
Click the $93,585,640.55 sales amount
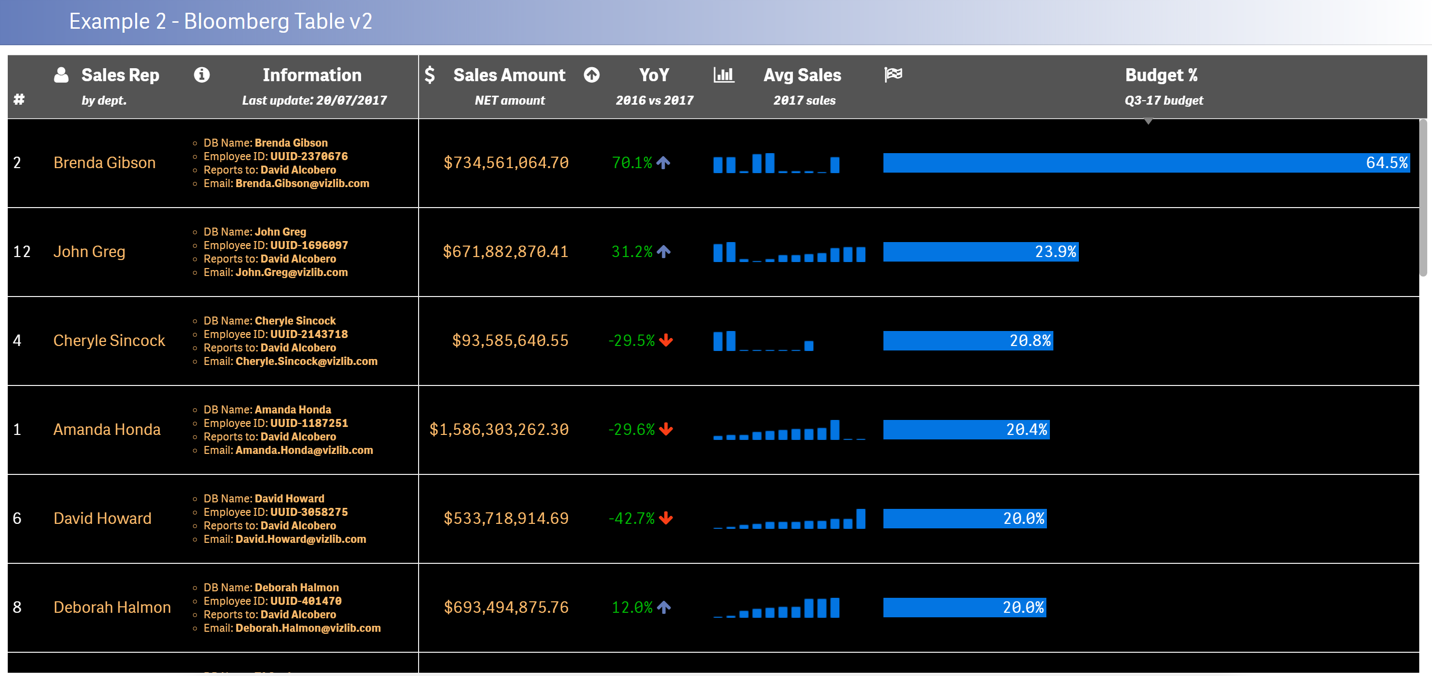coord(510,341)
